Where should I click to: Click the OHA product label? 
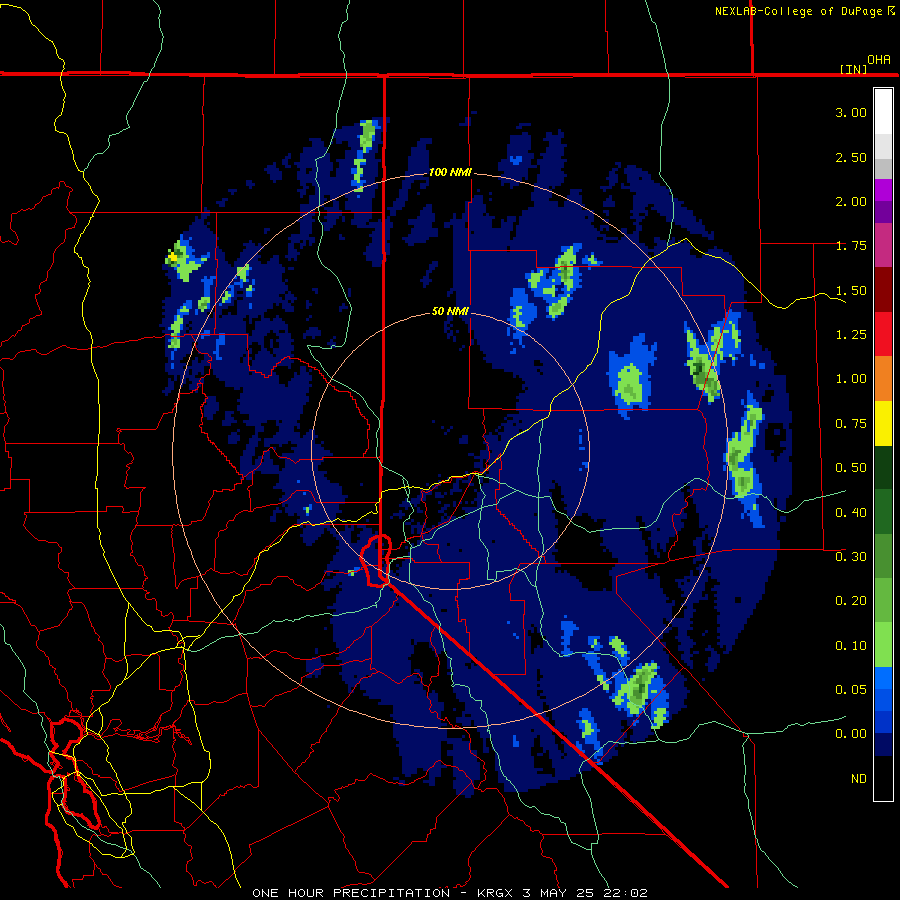[879, 59]
